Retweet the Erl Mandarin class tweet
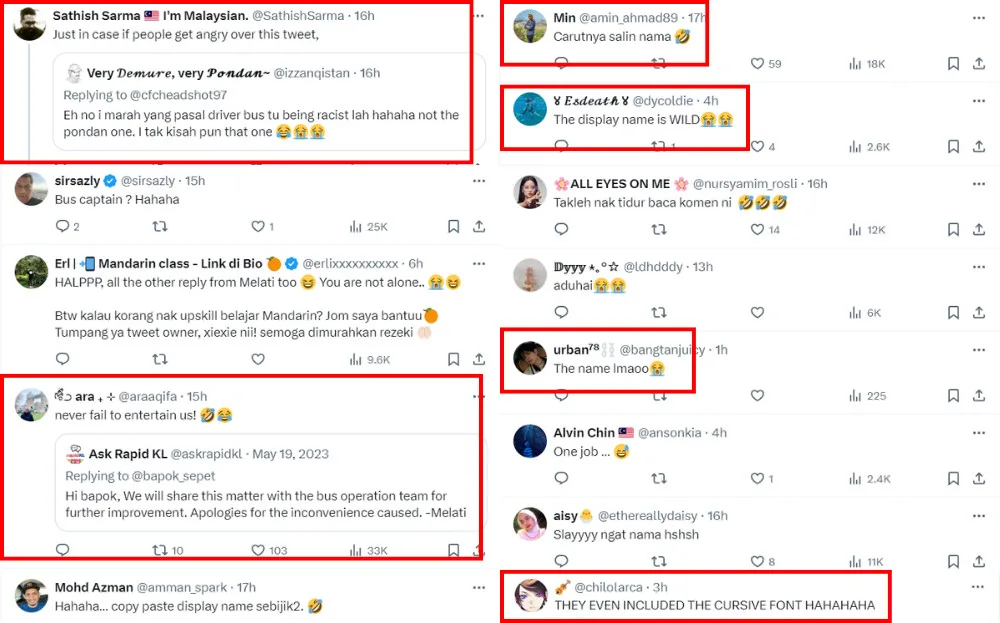Image resolution: width=1000 pixels, height=623 pixels. click(x=159, y=359)
